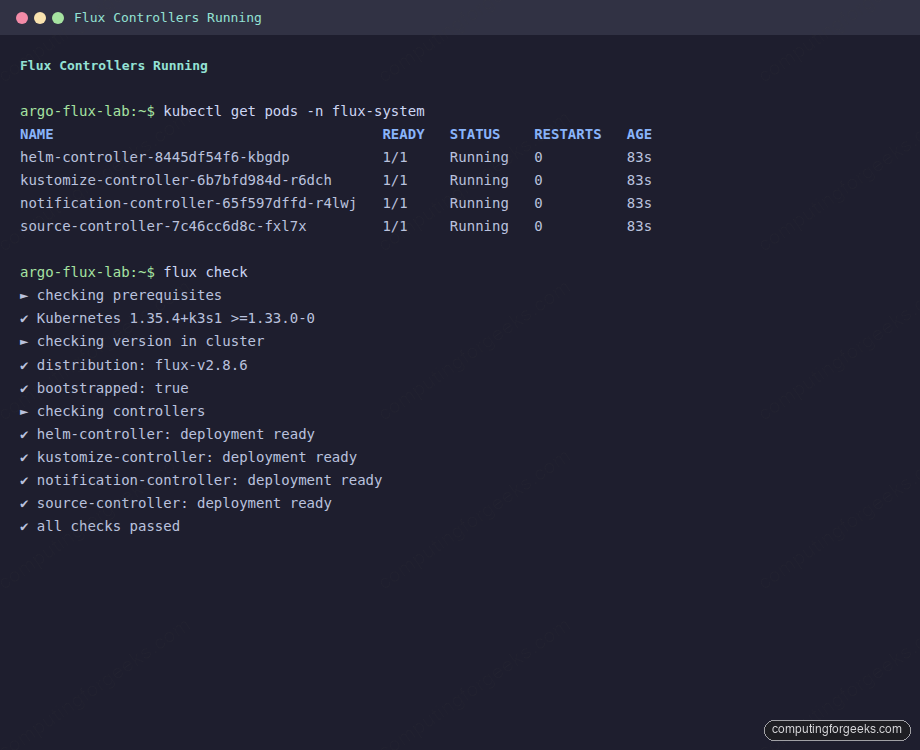Click the STATUS column header
The image size is (920, 750).
(x=475, y=134)
